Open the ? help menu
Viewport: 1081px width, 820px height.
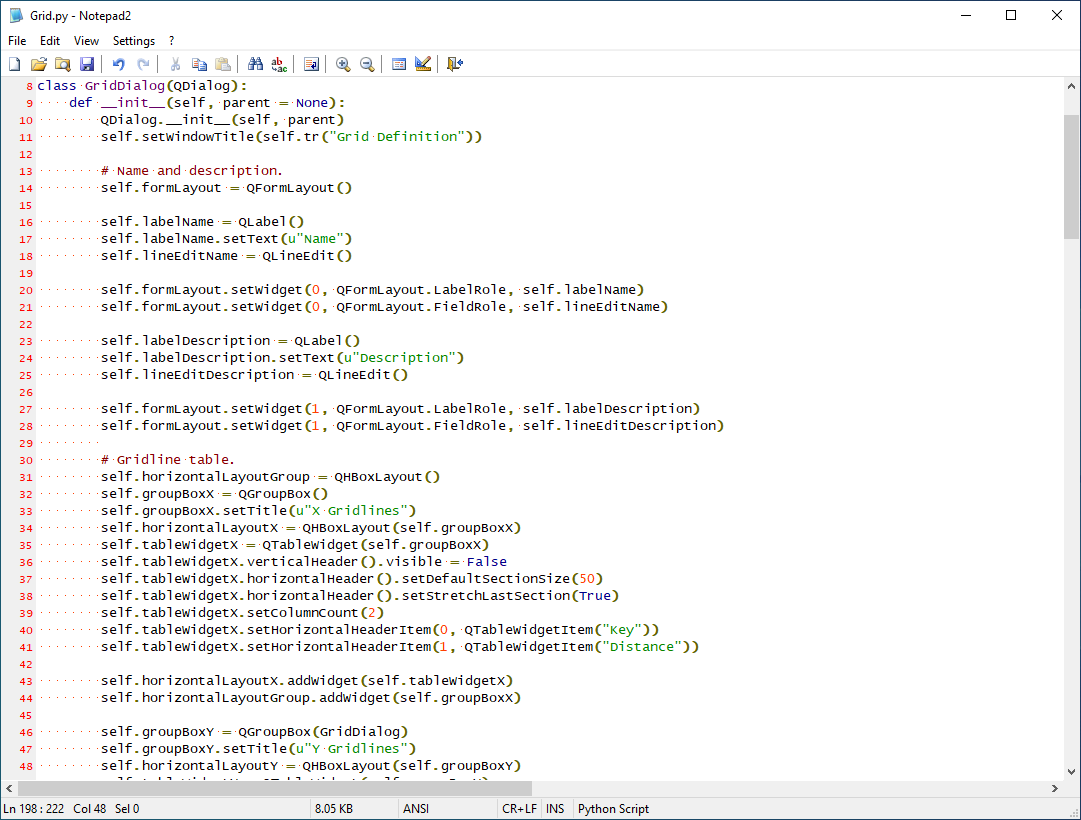point(172,41)
